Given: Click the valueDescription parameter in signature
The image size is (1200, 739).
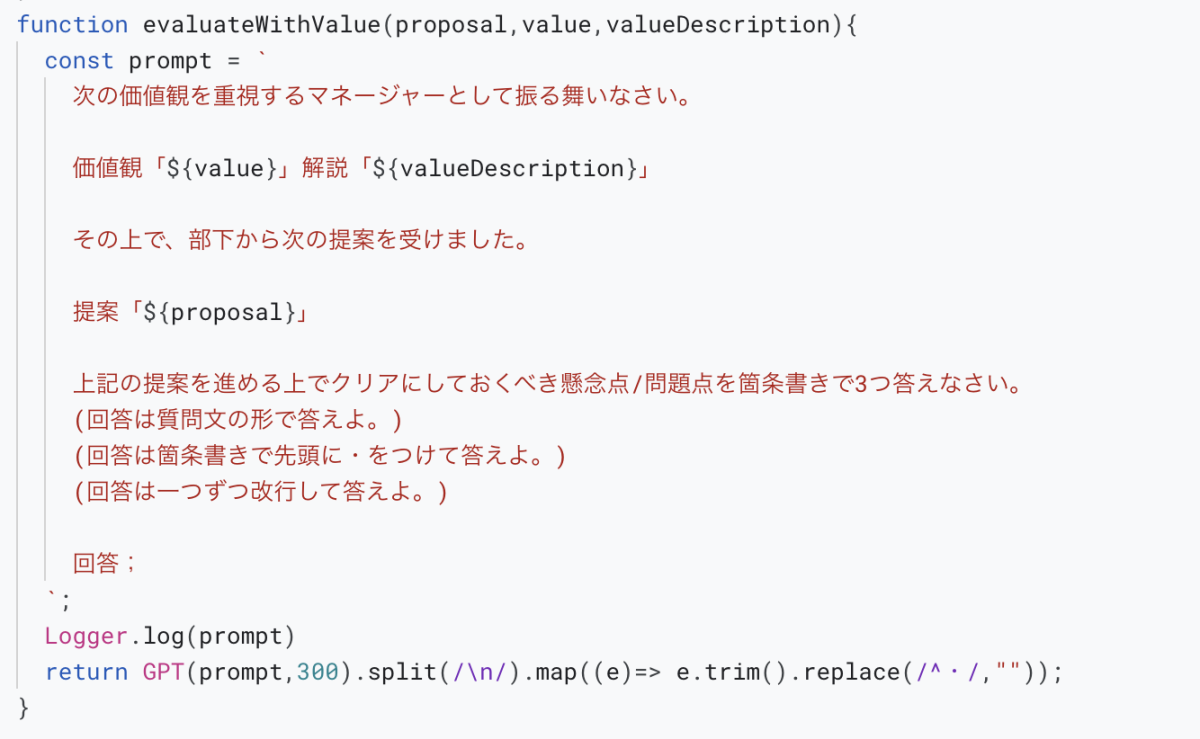Looking at the screenshot, I should (716, 25).
